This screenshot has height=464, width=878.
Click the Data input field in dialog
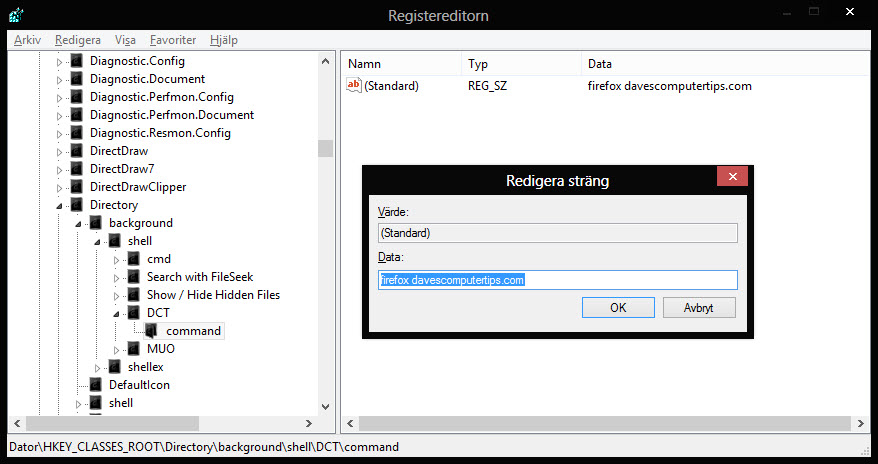[x=558, y=280]
